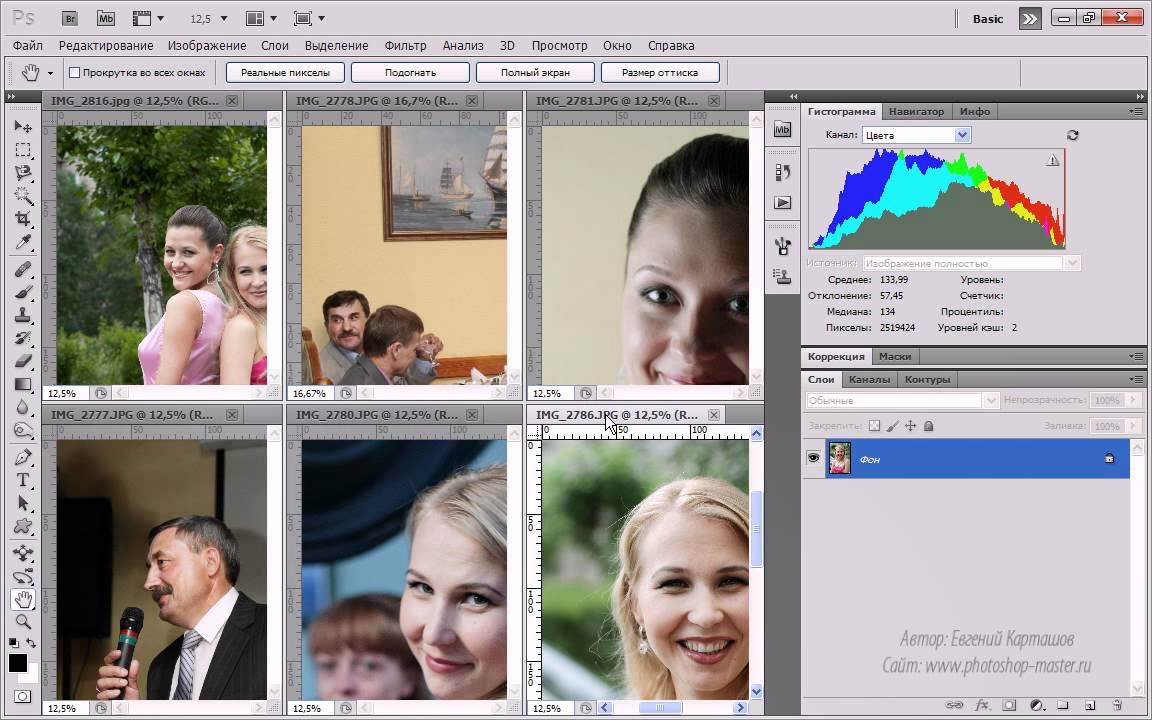Image resolution: width=1152 pixels, height=720 pixels.
Task: Enable 'Прокрутка во всех окнах' checkbox
Action: click(x=74, y=73)
